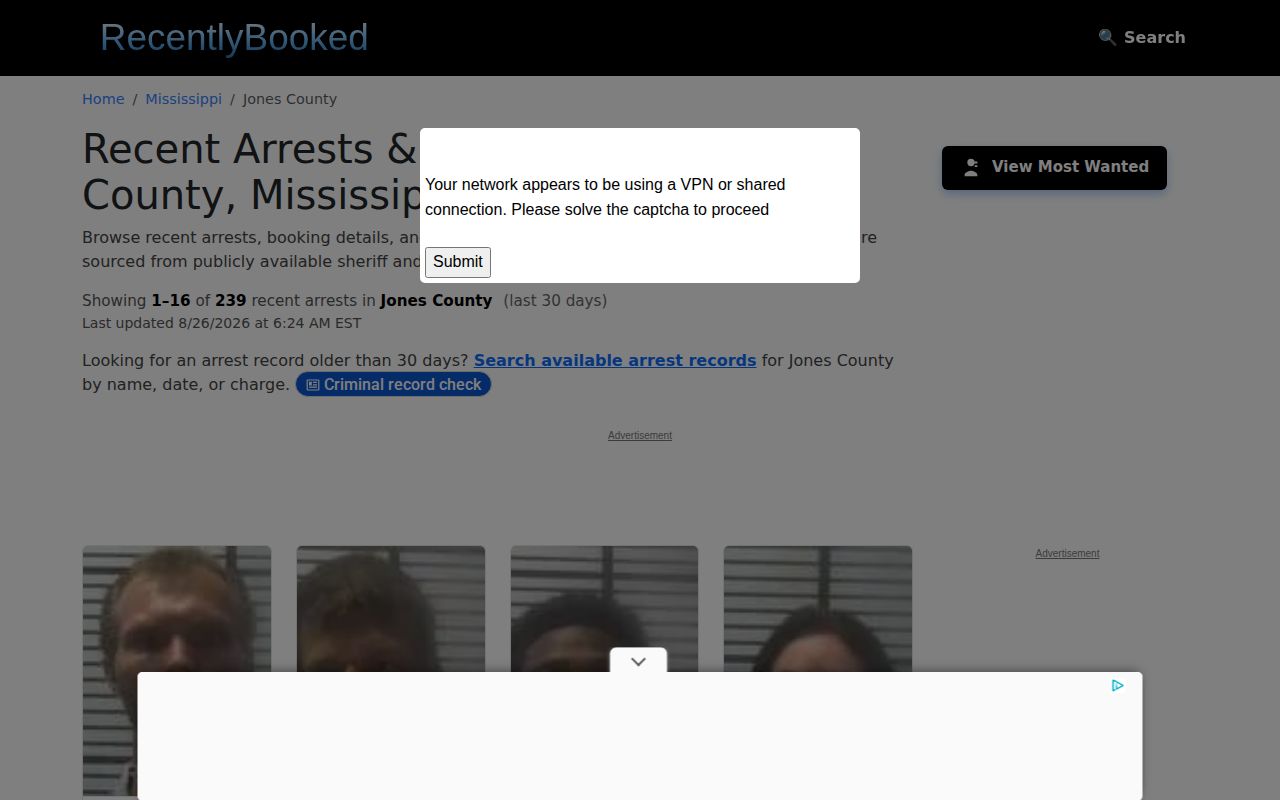Submit the captcha dialog
This screenshot has height=800, width=1280.
point(458,262)
